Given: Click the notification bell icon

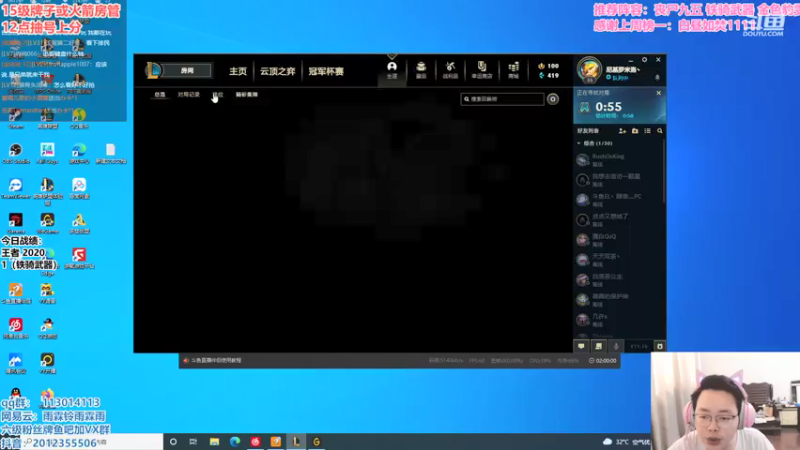Looking at the screenshot, I should [657, 78].
